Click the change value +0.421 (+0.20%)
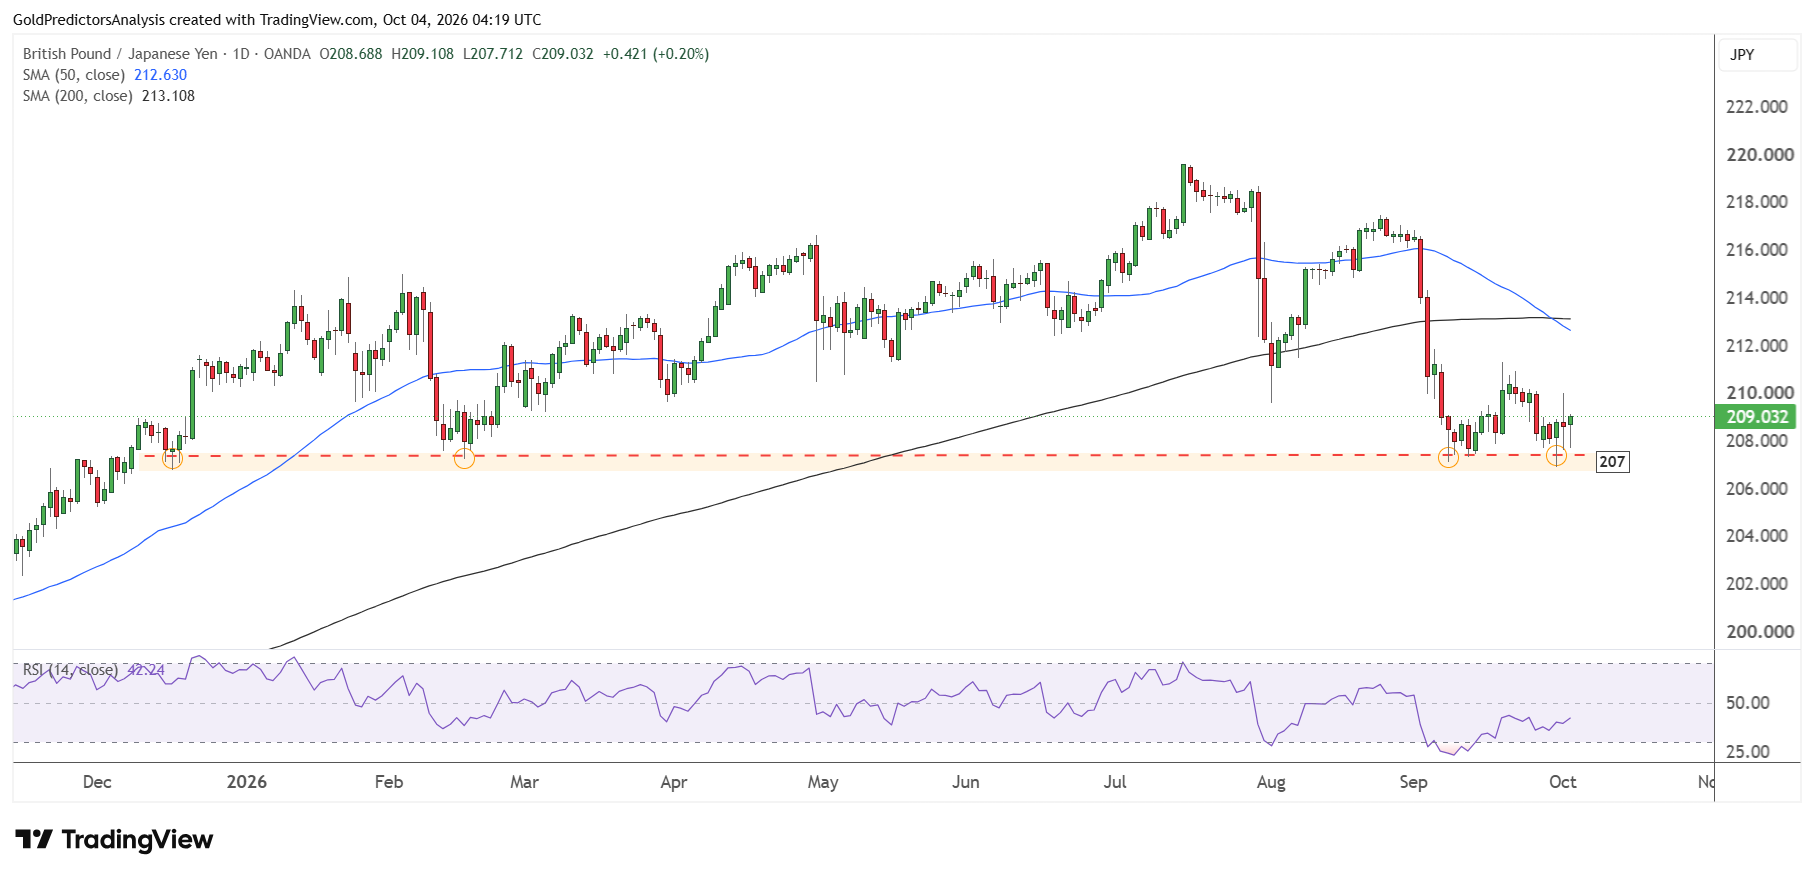 click(656, 54)
